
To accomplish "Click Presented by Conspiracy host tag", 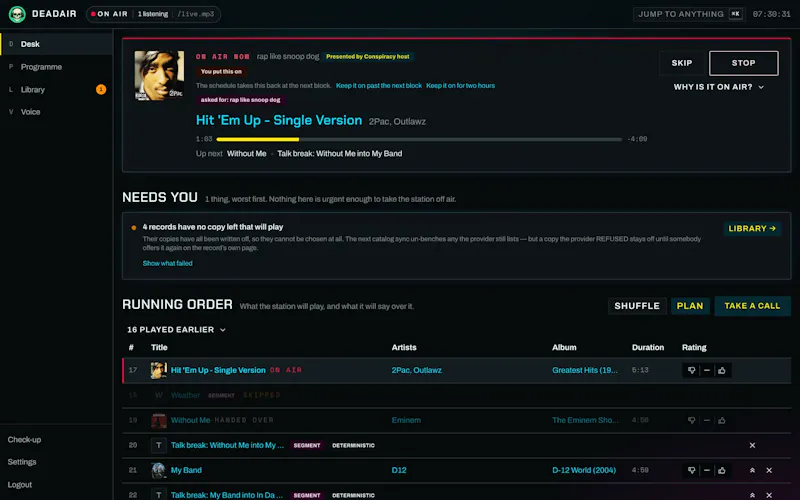I will click(x=367, y=57).
